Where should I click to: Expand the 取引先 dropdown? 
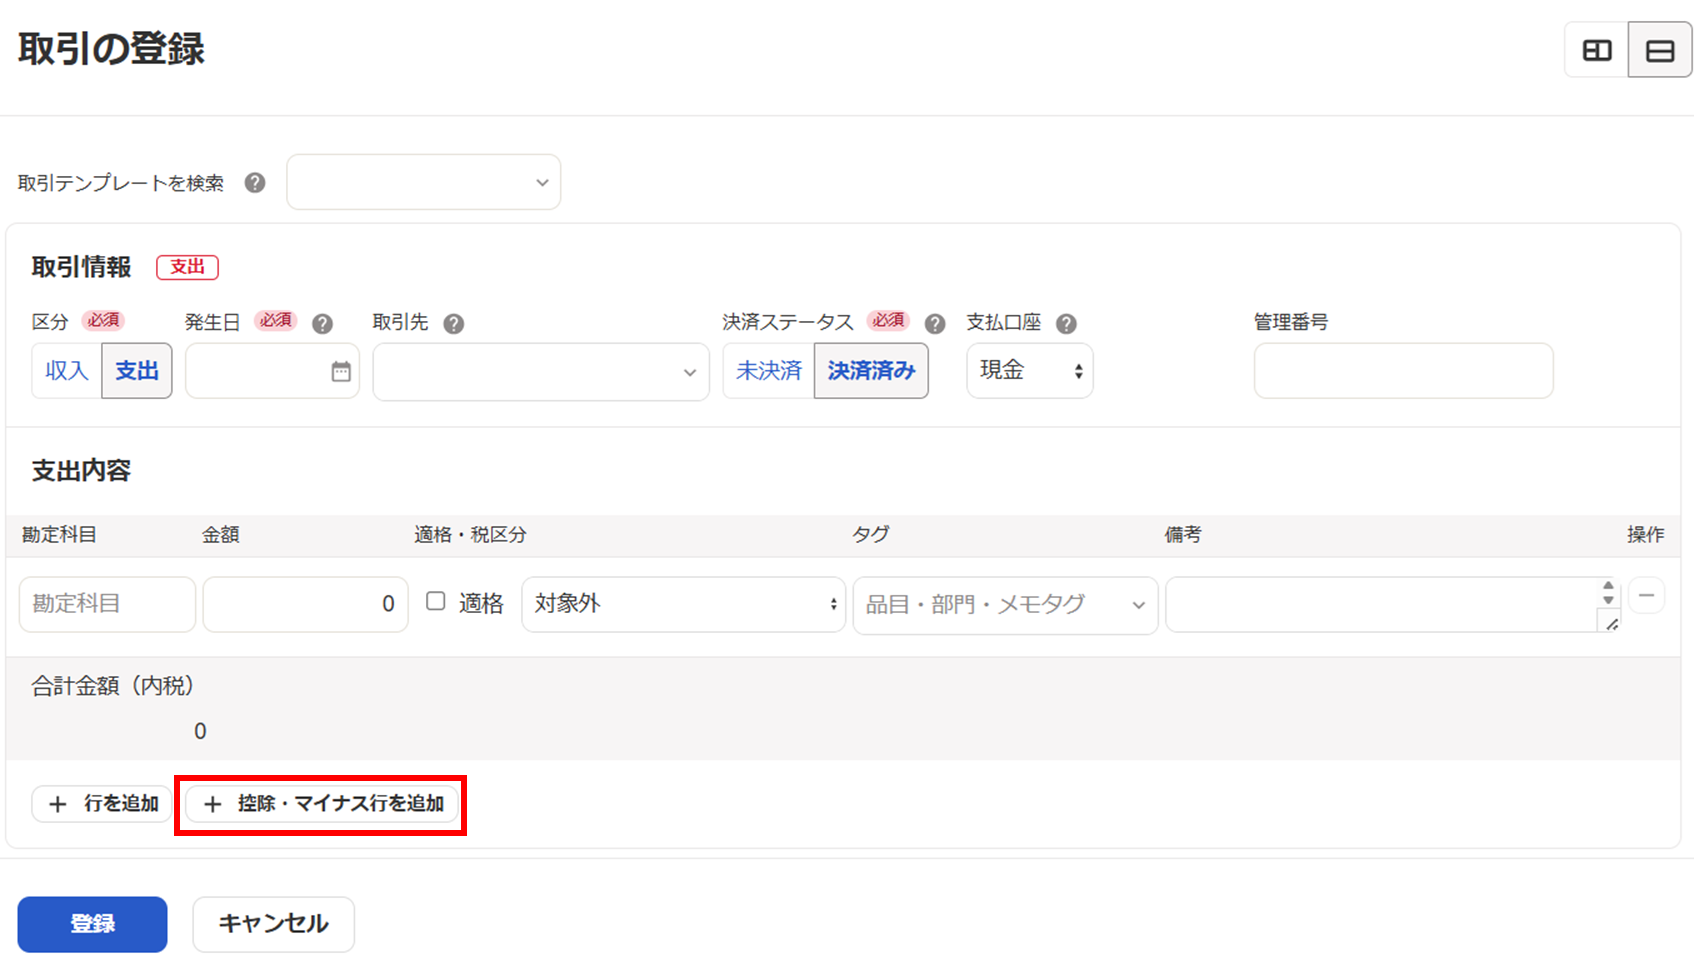point(541,372)
